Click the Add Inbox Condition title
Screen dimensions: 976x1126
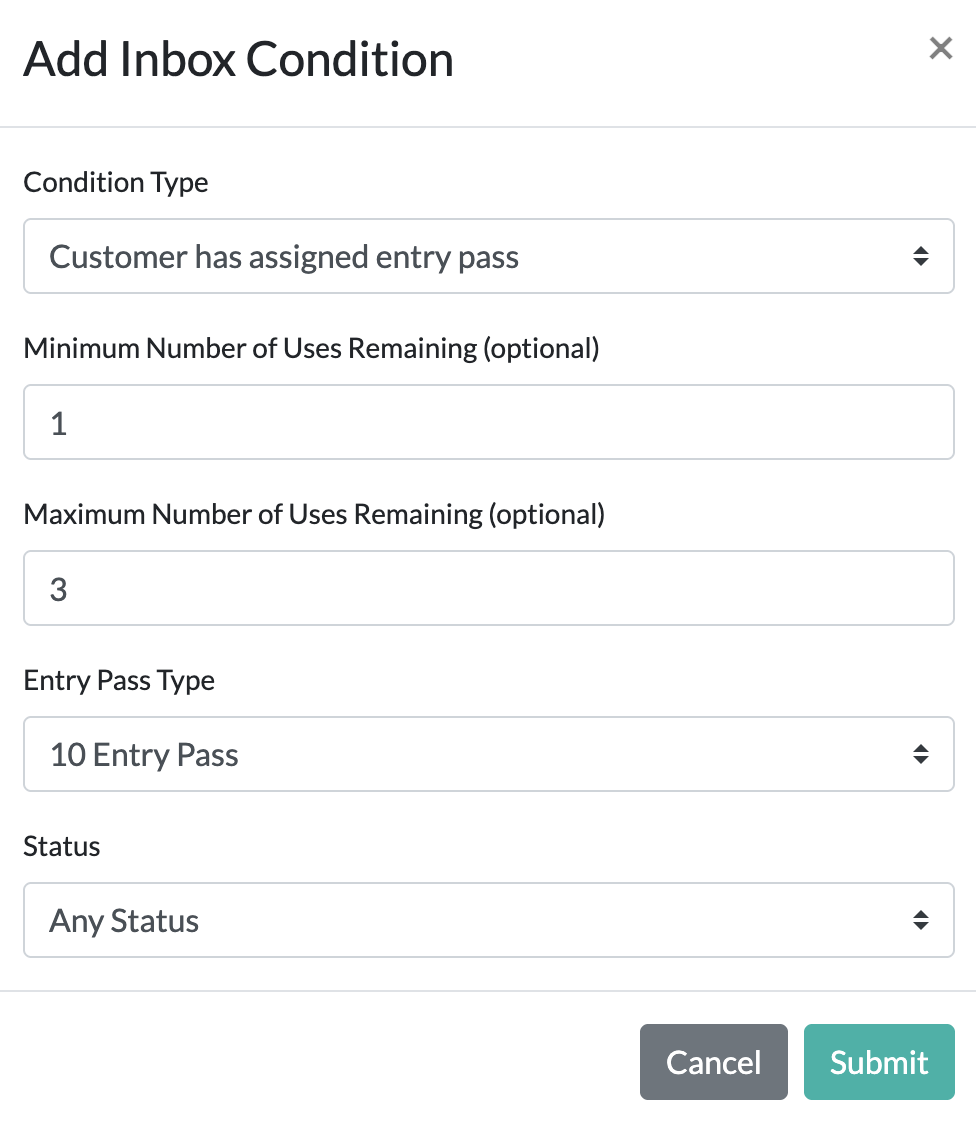tap(238, 59)
